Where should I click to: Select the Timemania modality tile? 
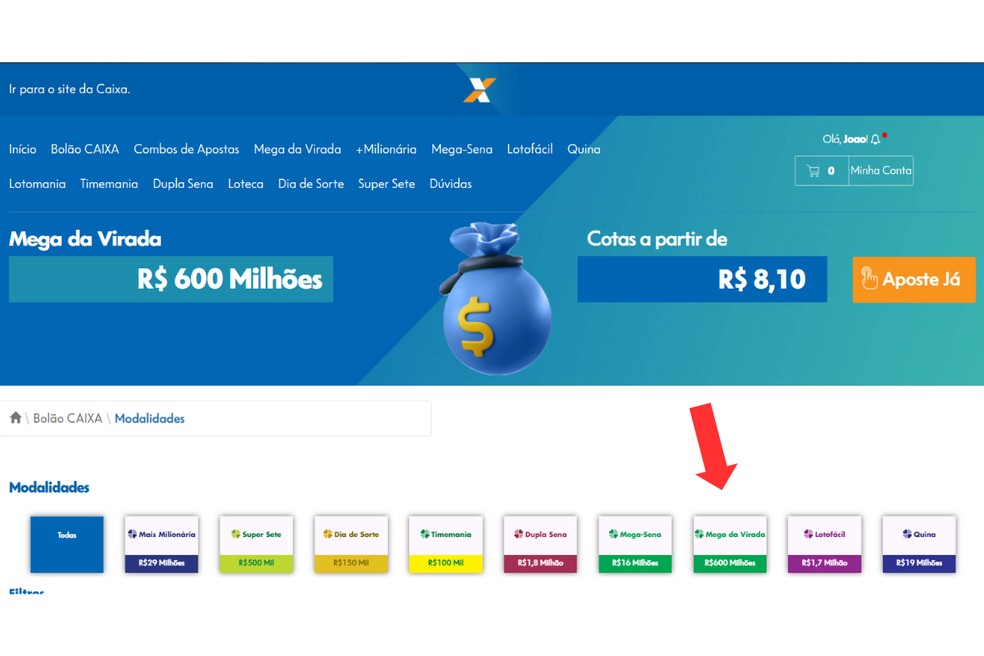point(446,544)
